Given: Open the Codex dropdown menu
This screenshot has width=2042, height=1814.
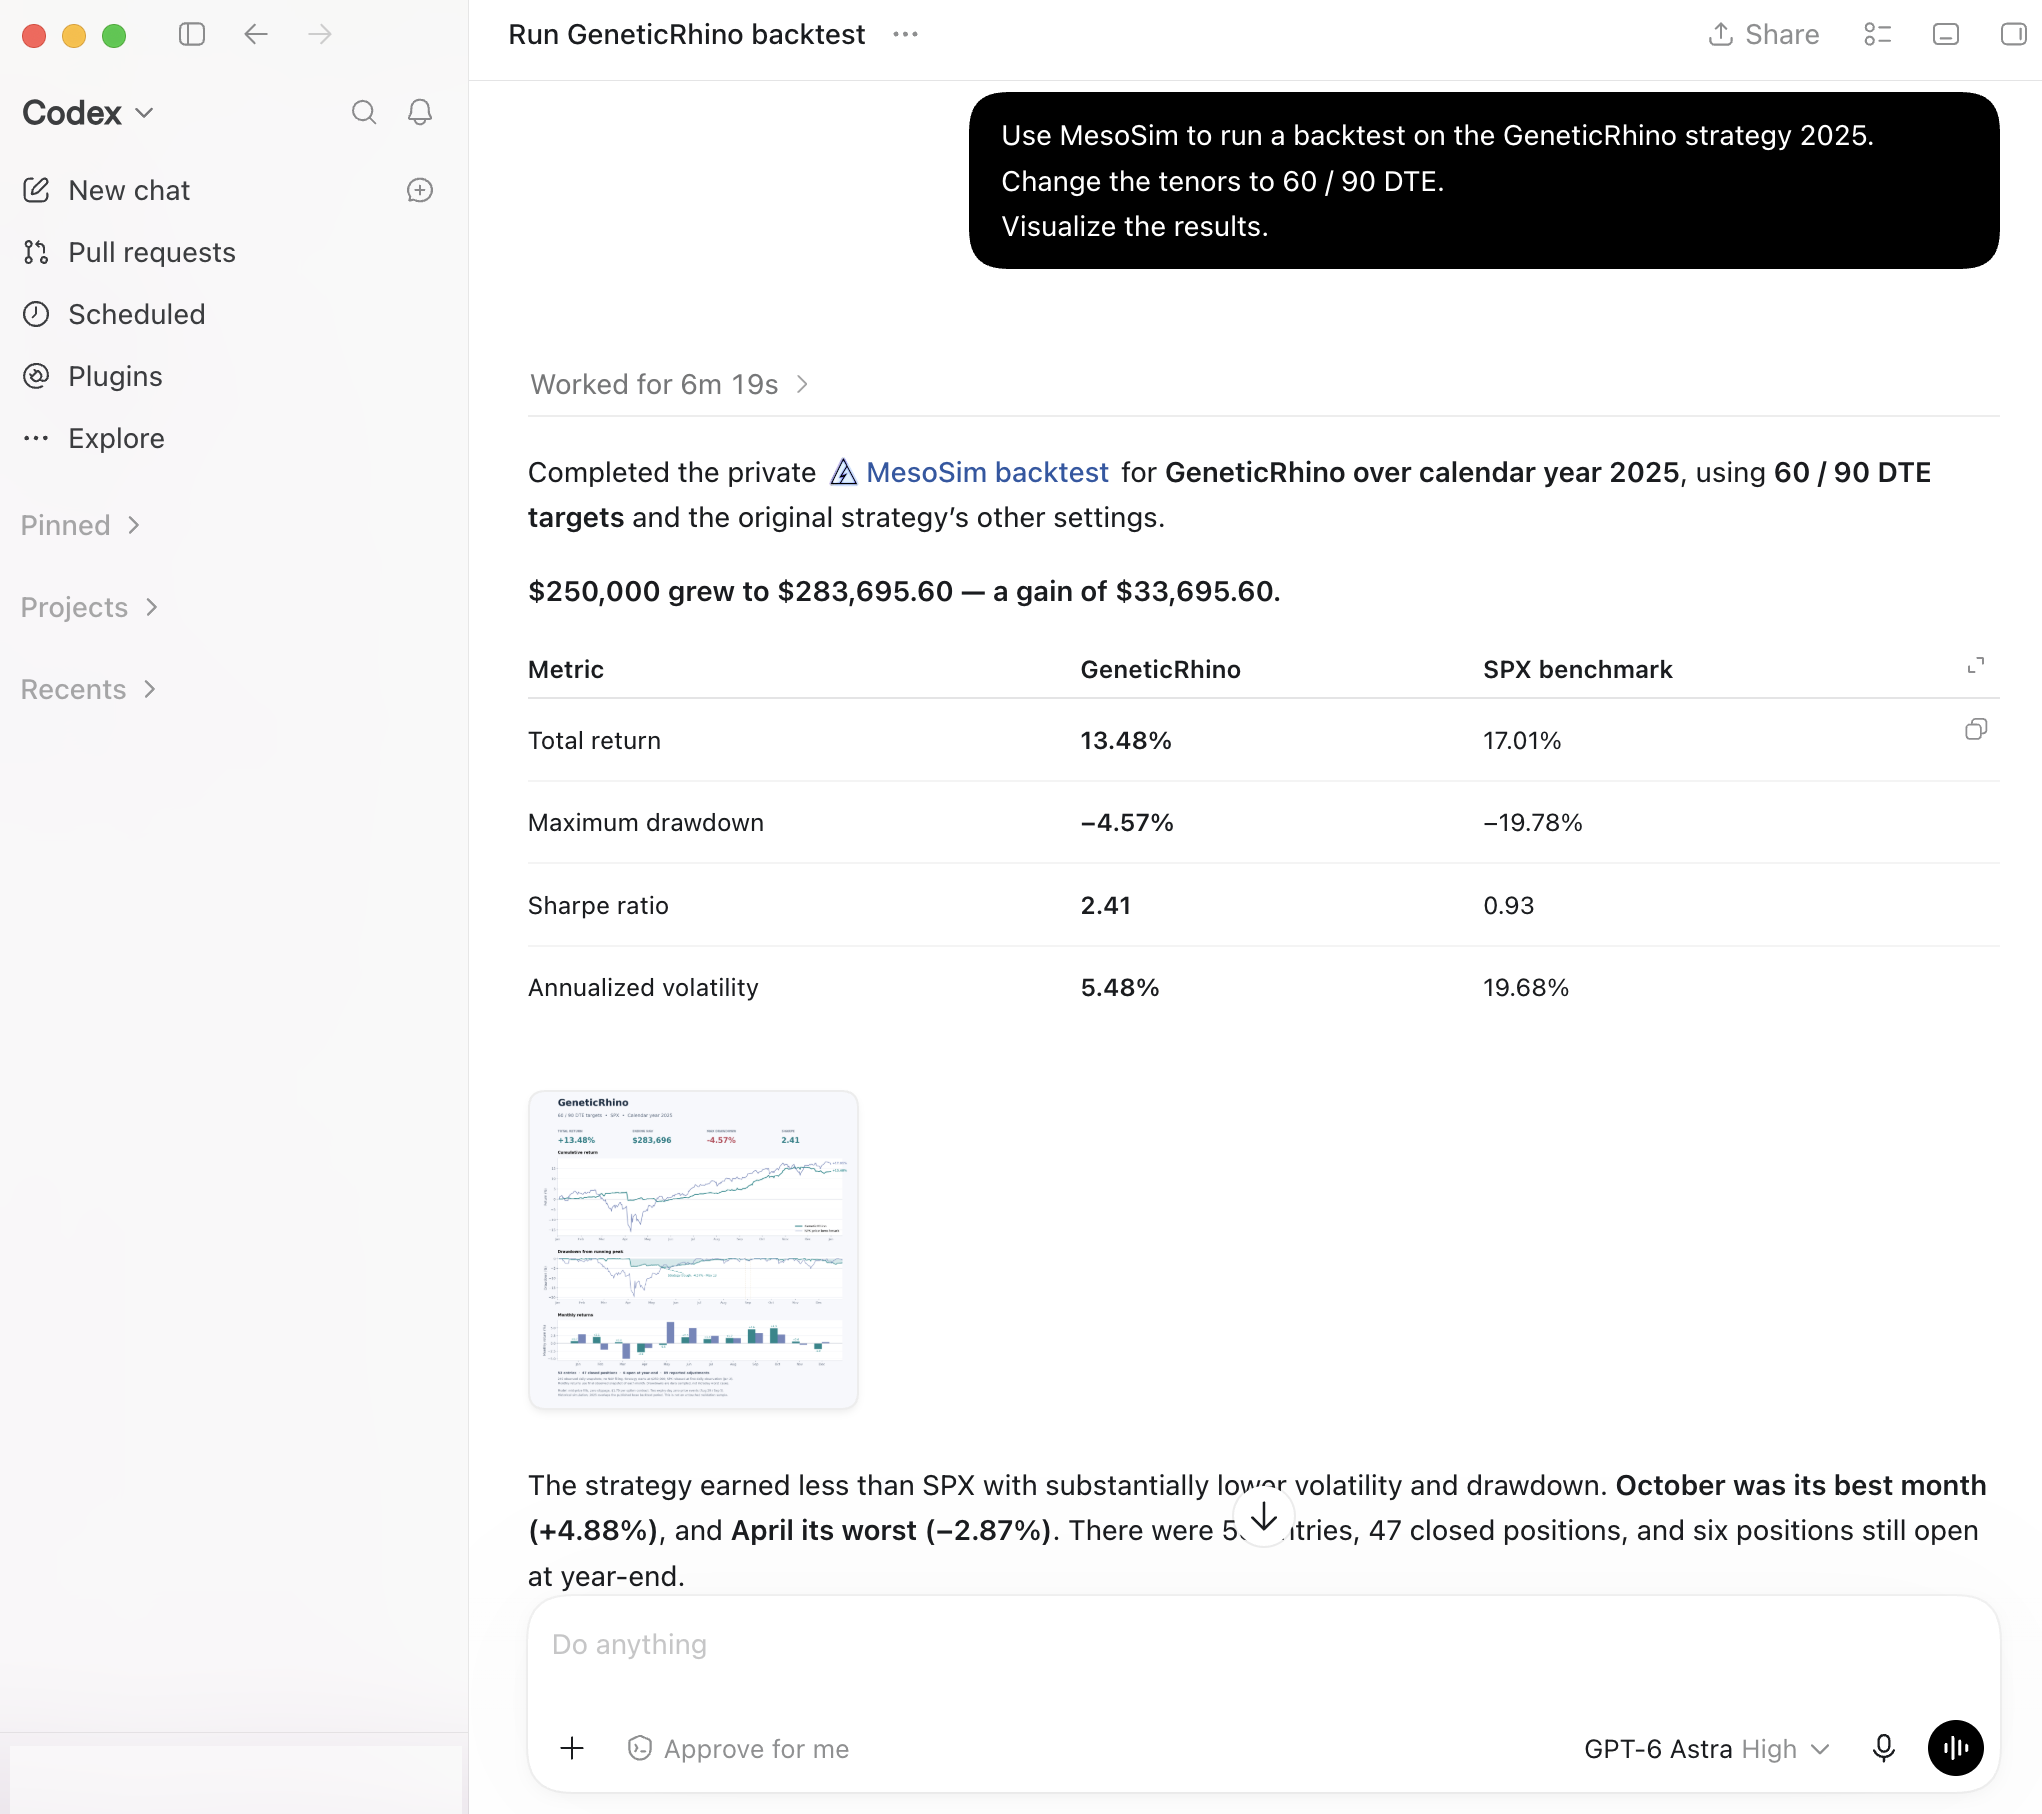Looking at the screenshot, I should 88,113.
